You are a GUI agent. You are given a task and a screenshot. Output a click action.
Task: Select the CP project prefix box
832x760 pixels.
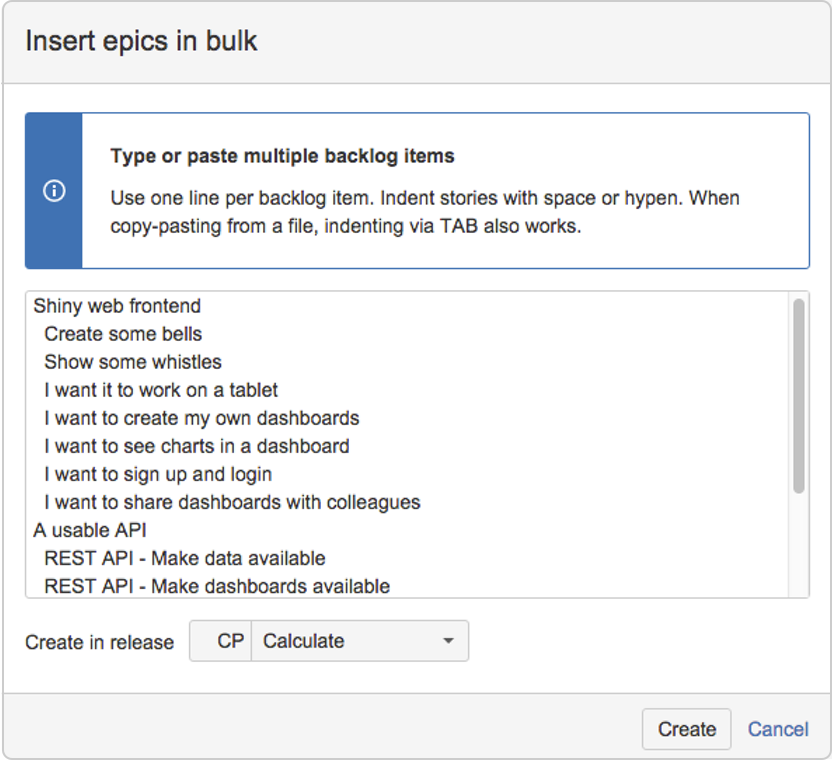pos(221,641)
